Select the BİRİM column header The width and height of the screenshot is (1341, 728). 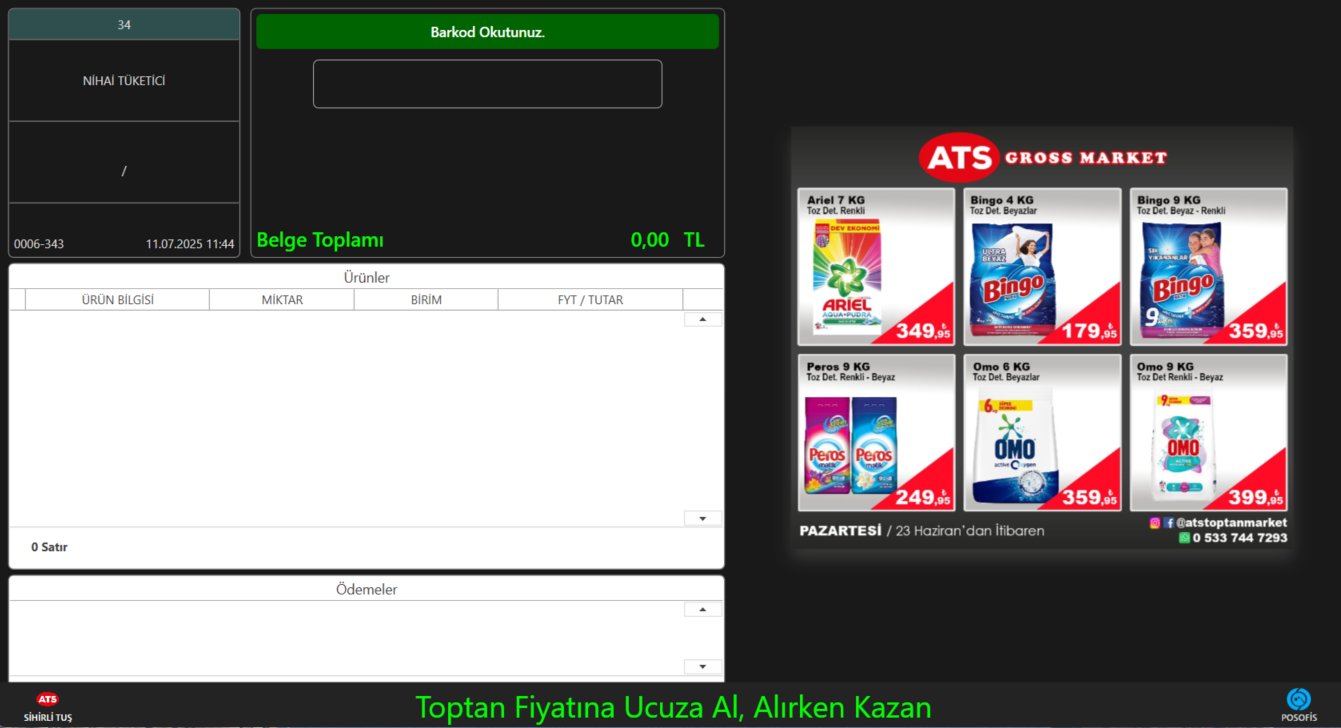click(426, 300)
